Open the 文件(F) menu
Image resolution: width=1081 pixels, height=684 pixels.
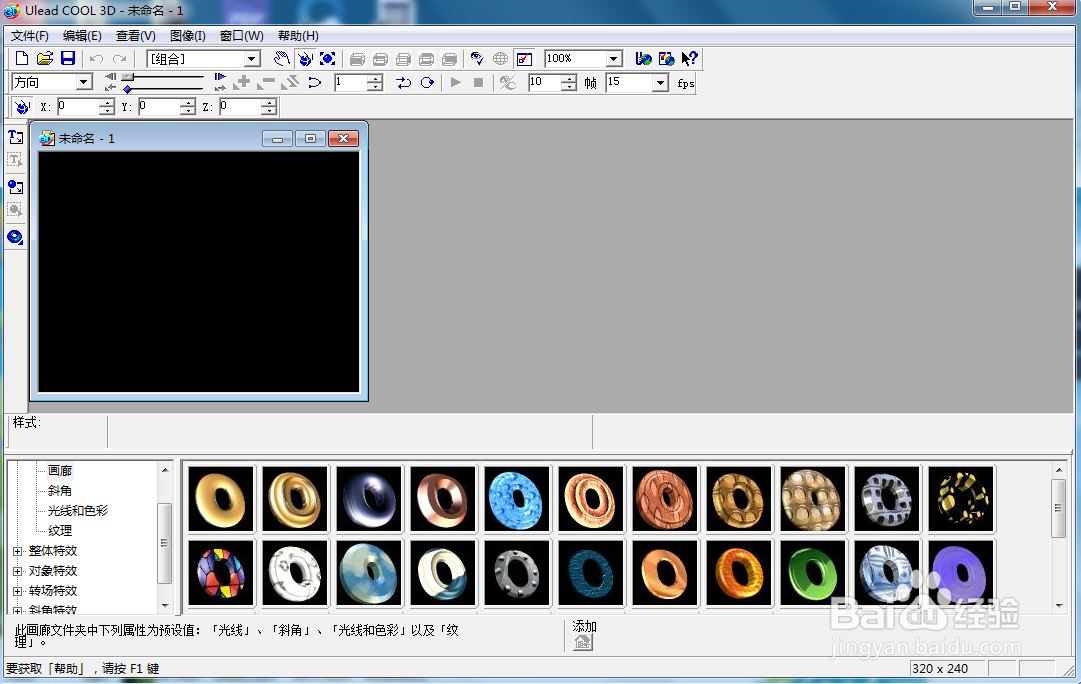30,36
